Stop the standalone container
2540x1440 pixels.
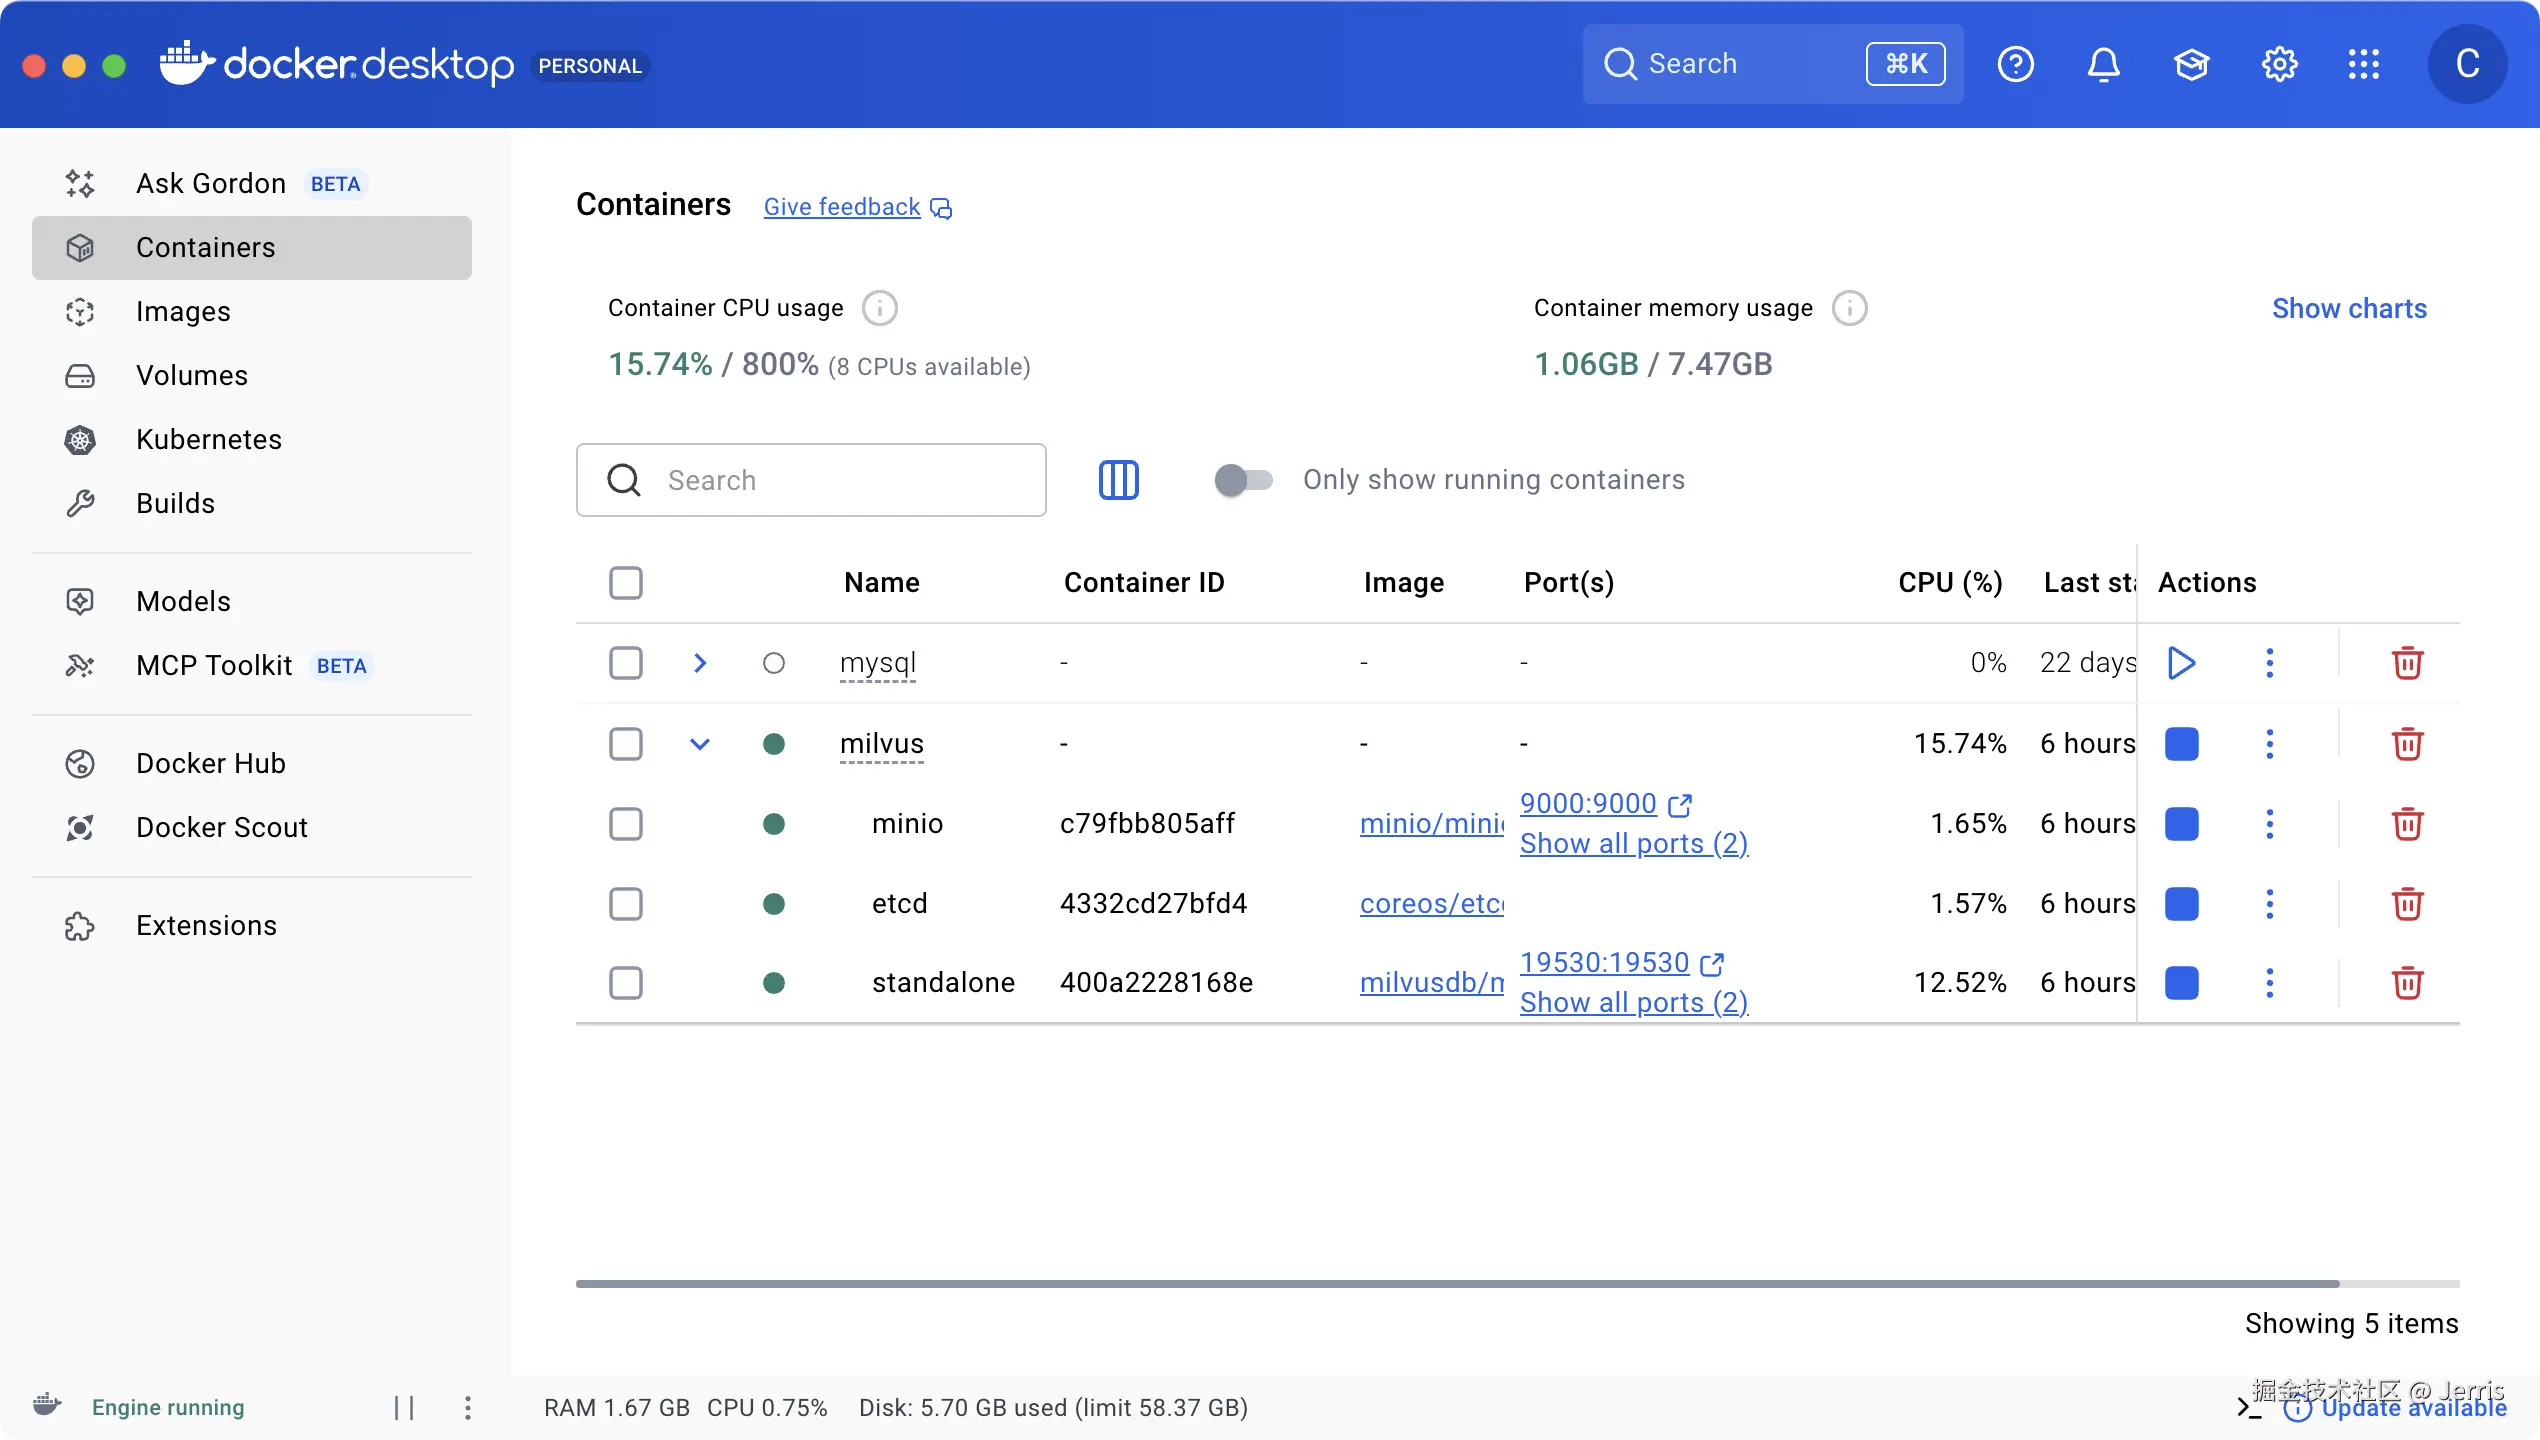click(x=2181, y=983)
